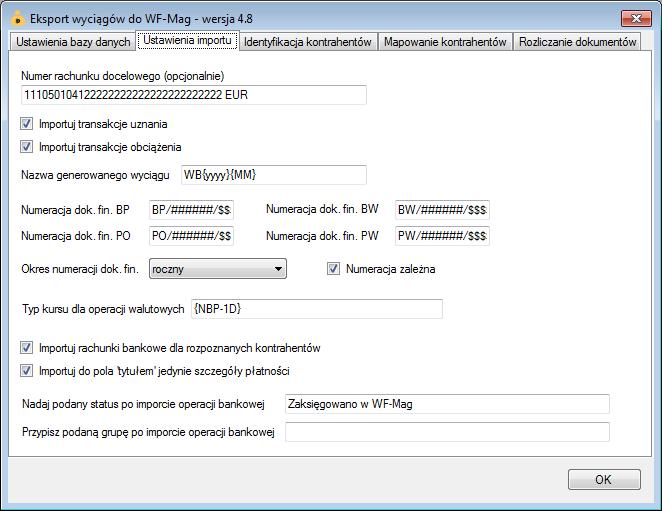Open Identyfikacja kontrahentów tab
The width and height of the screenshot is (662, 511).
pyautogui.click(x=308, y=42)
